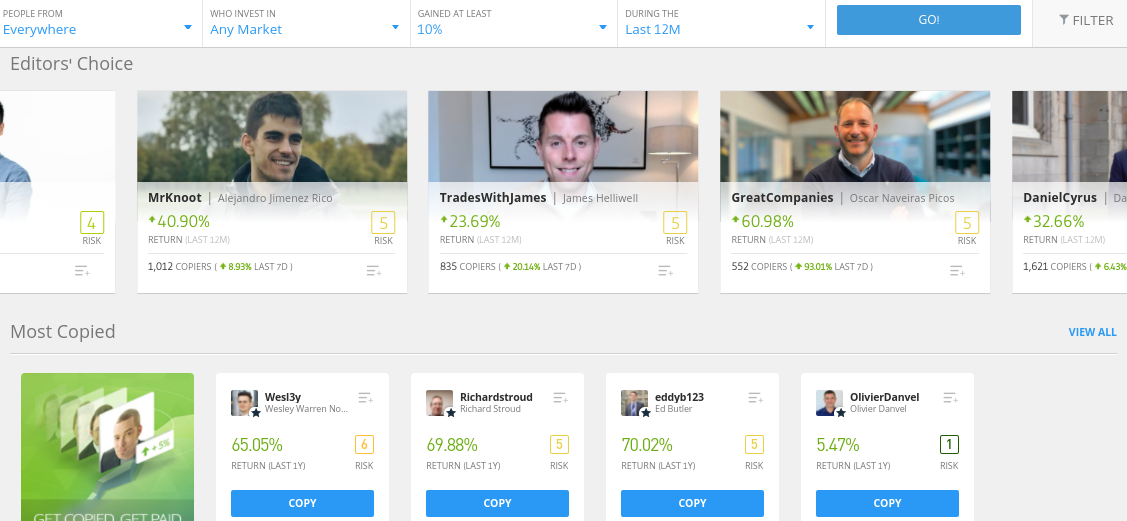This screenshot has width=1127, height=521.
Task: Copy eddyb123 trader
Action: pos(692,503)
